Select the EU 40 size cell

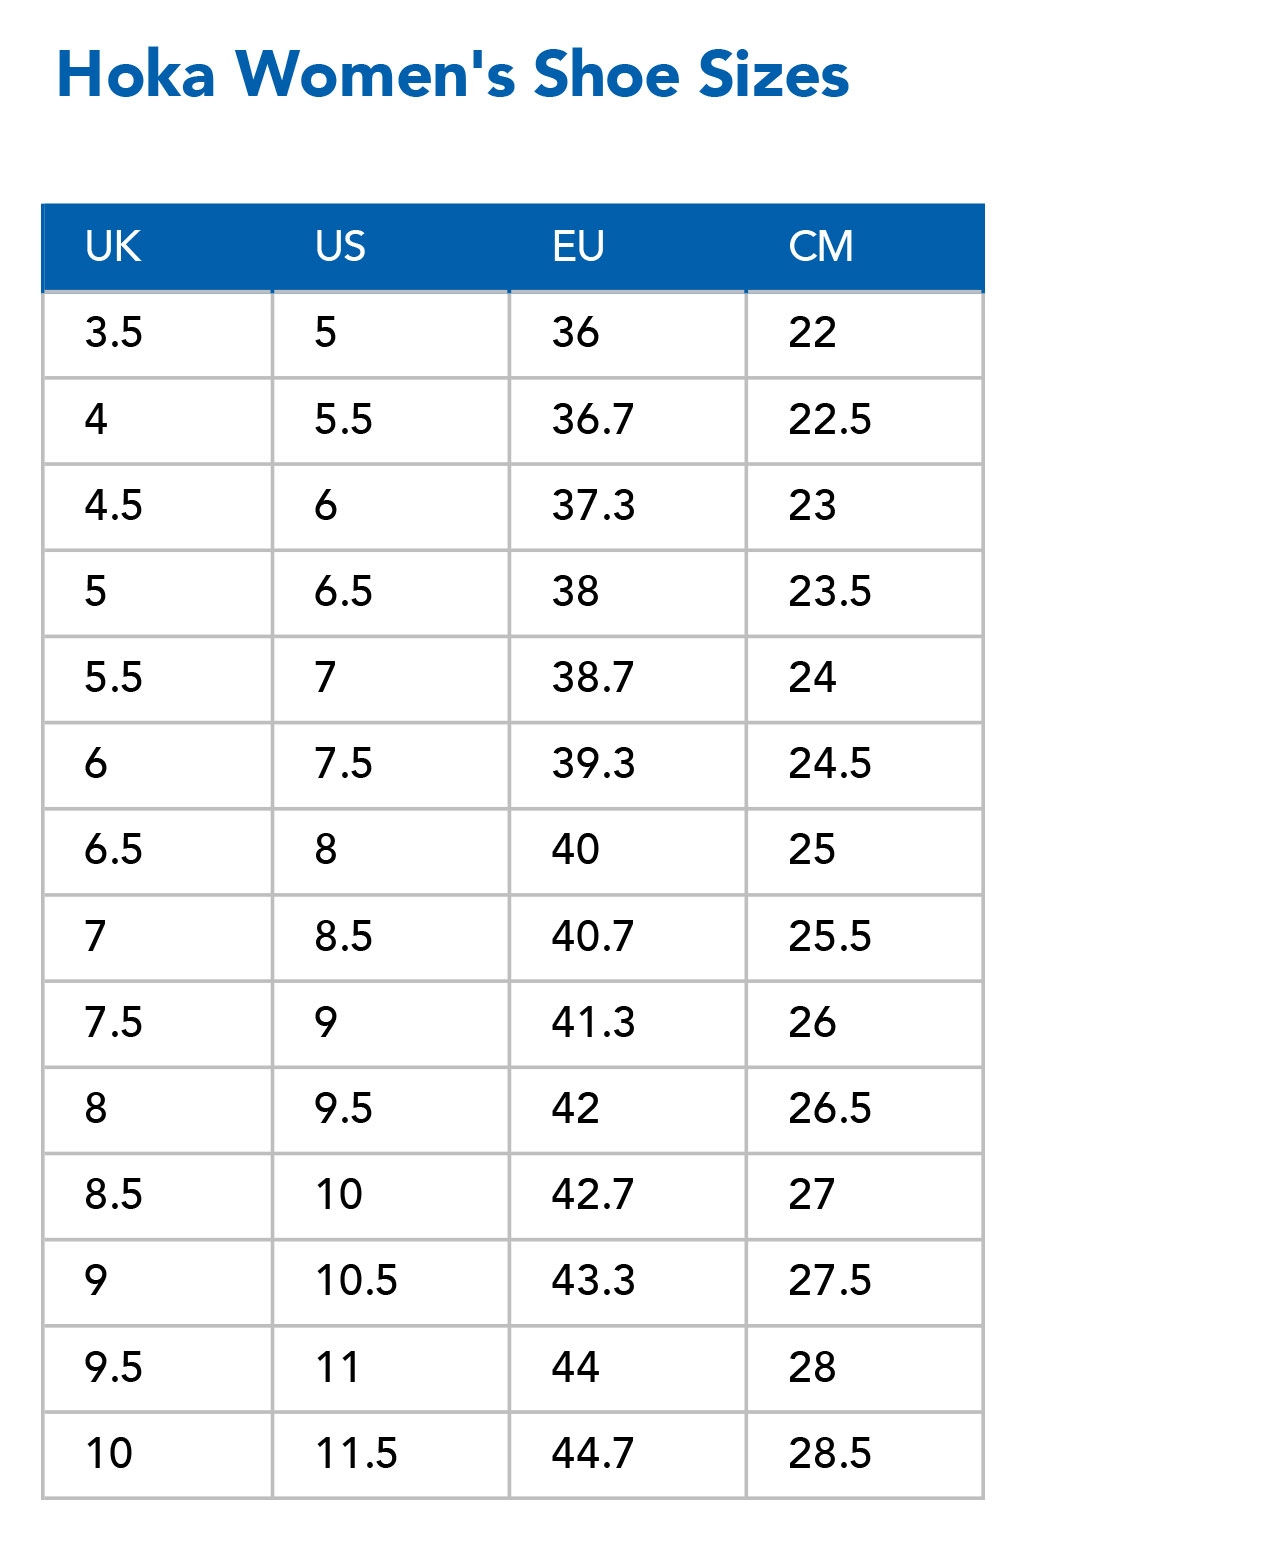(x=576, y=850)
